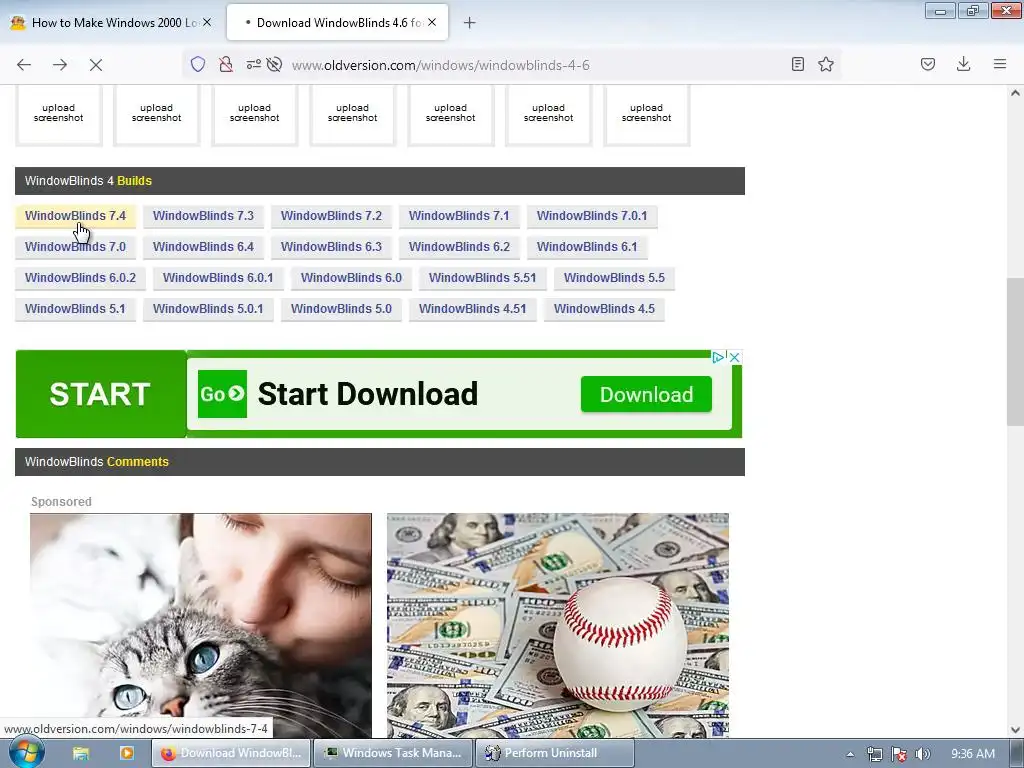
Task: Open Windows Explorer from the taskbar
Action: 81,753
